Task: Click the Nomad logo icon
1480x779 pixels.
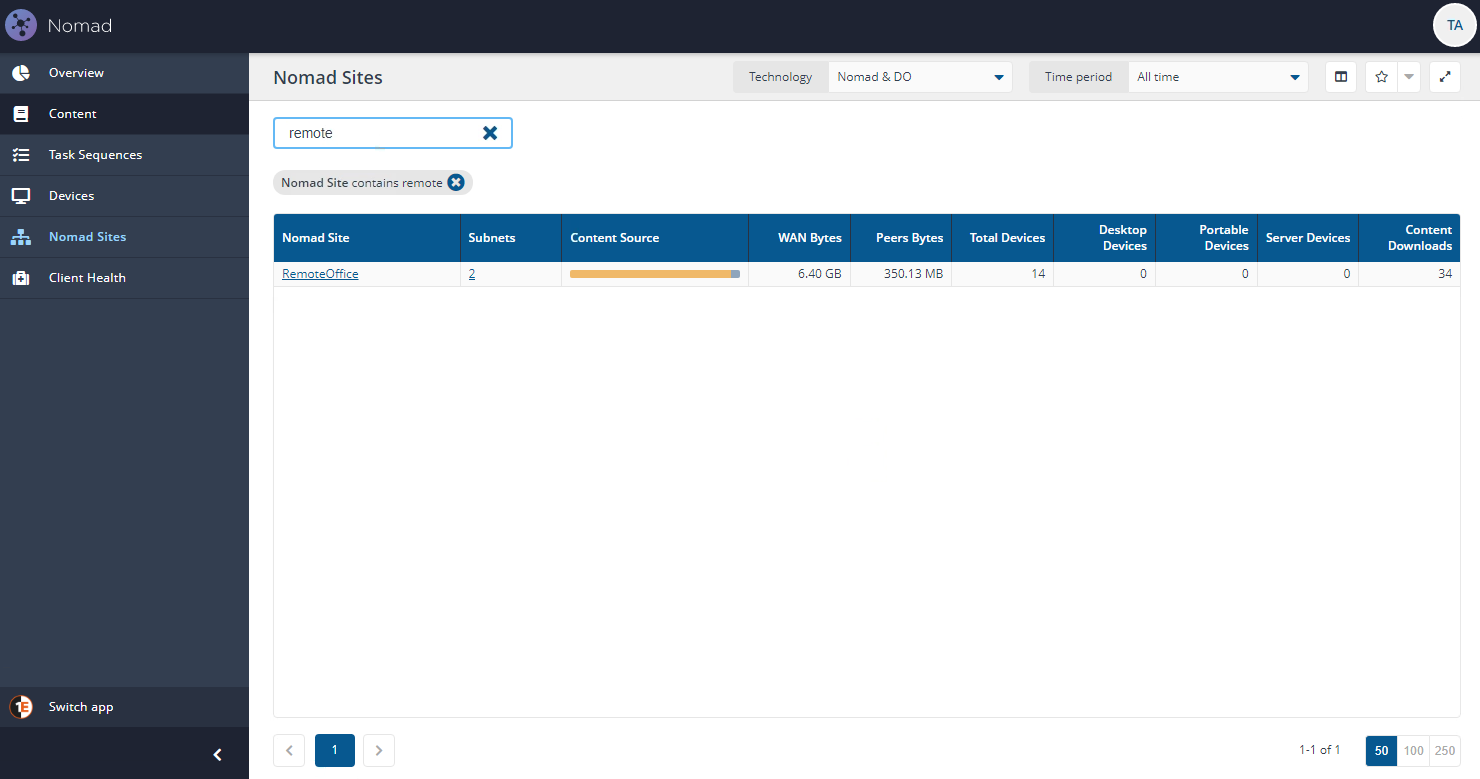Action: pos(21,25)
